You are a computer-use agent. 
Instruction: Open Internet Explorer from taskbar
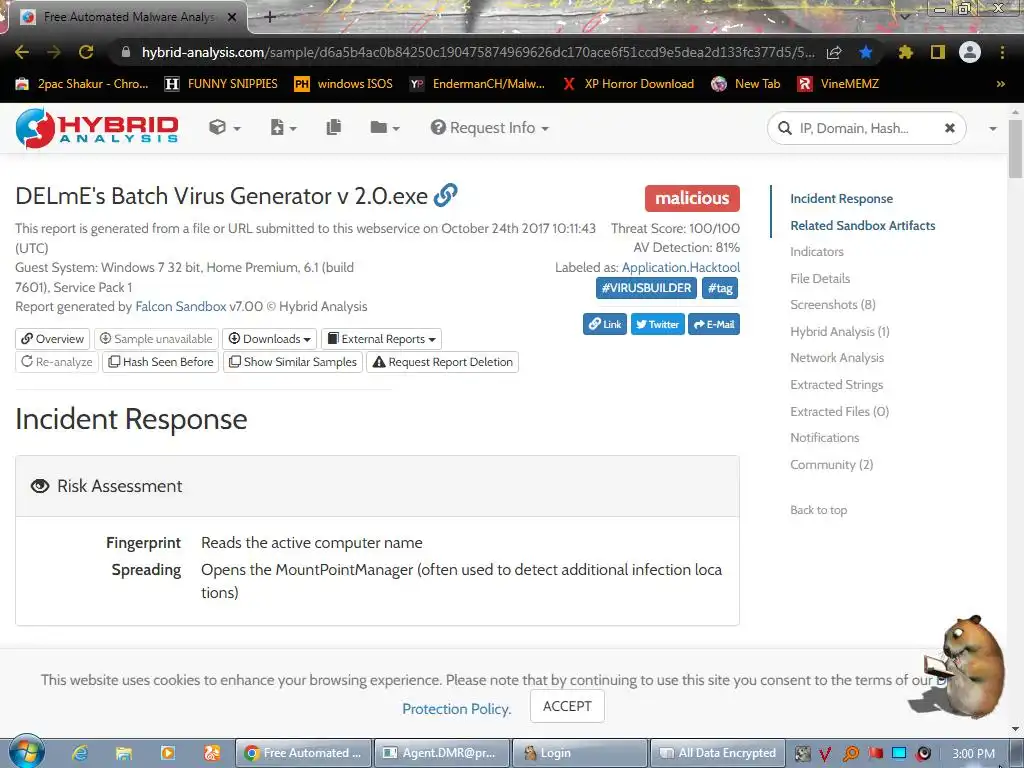pyautogui.click(x=80, y=753)
